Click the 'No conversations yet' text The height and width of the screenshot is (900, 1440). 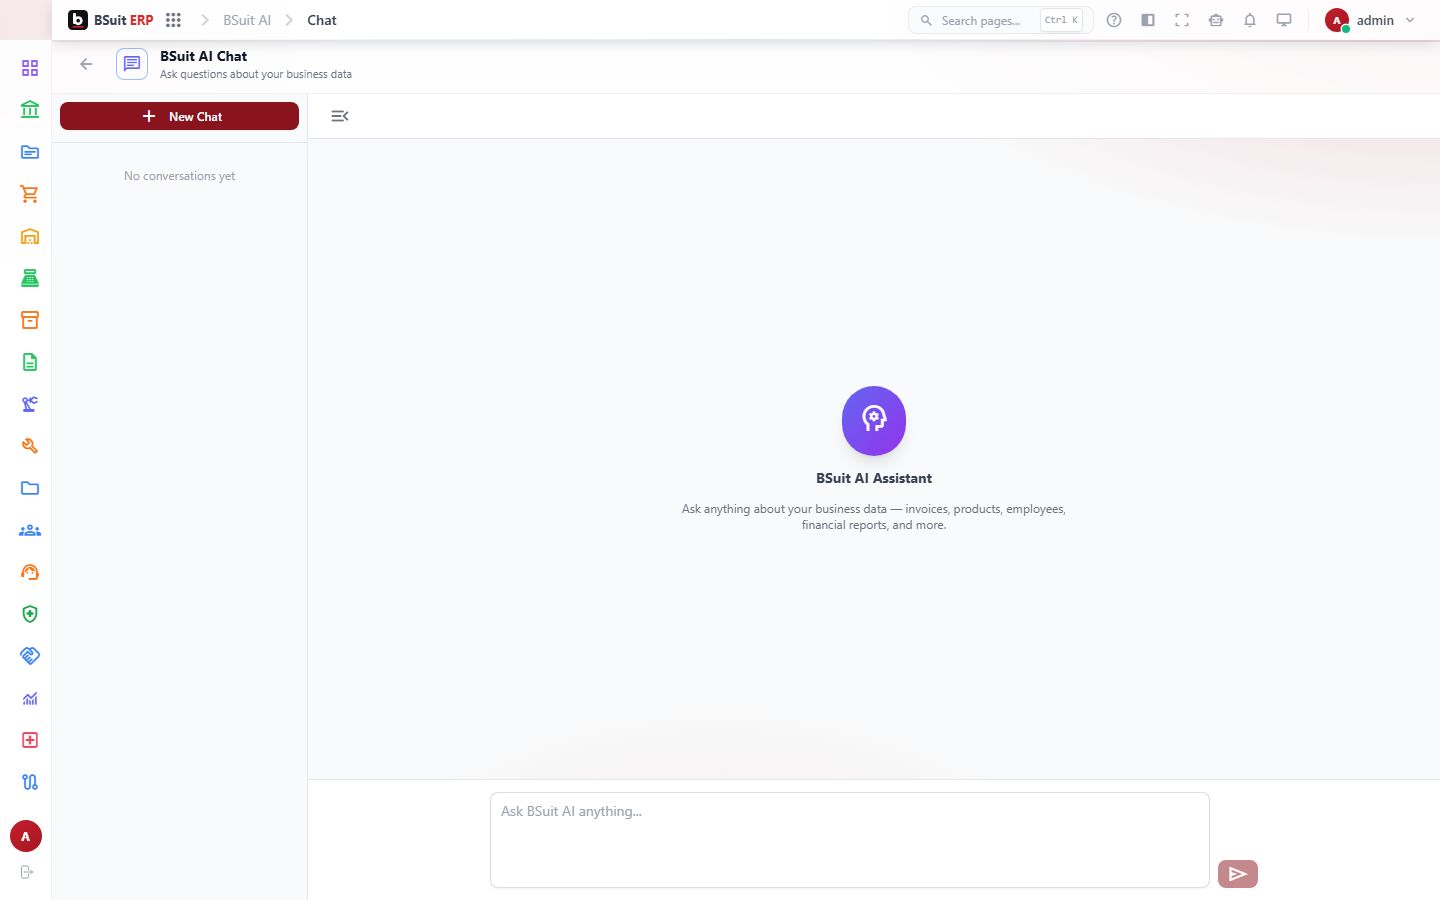[x=180, y=176]
